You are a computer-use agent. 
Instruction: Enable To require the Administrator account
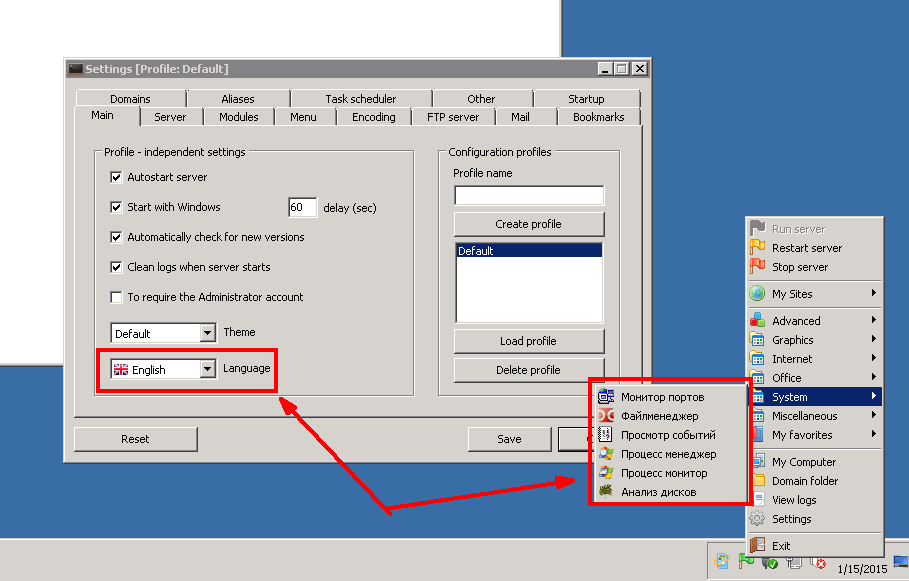[x=116, y=297]
